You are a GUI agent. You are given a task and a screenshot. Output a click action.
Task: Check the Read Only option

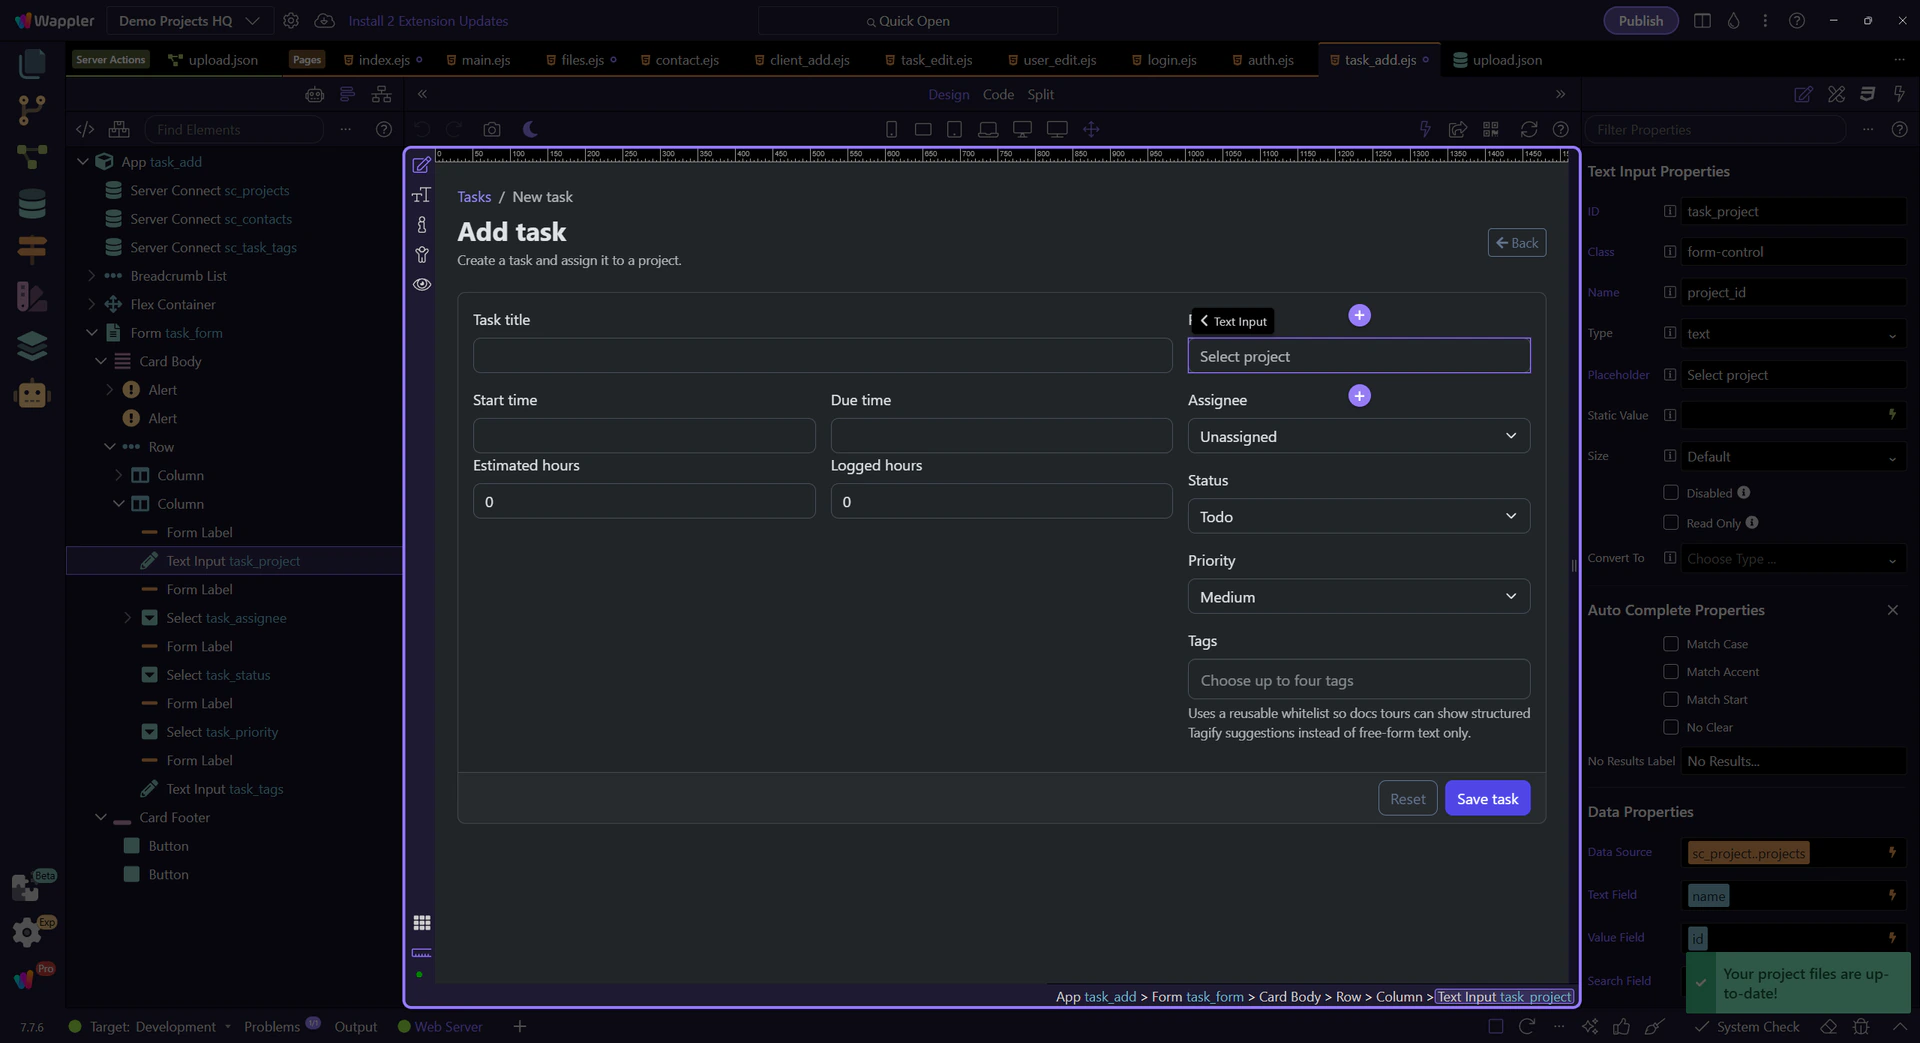point(1670,523)
